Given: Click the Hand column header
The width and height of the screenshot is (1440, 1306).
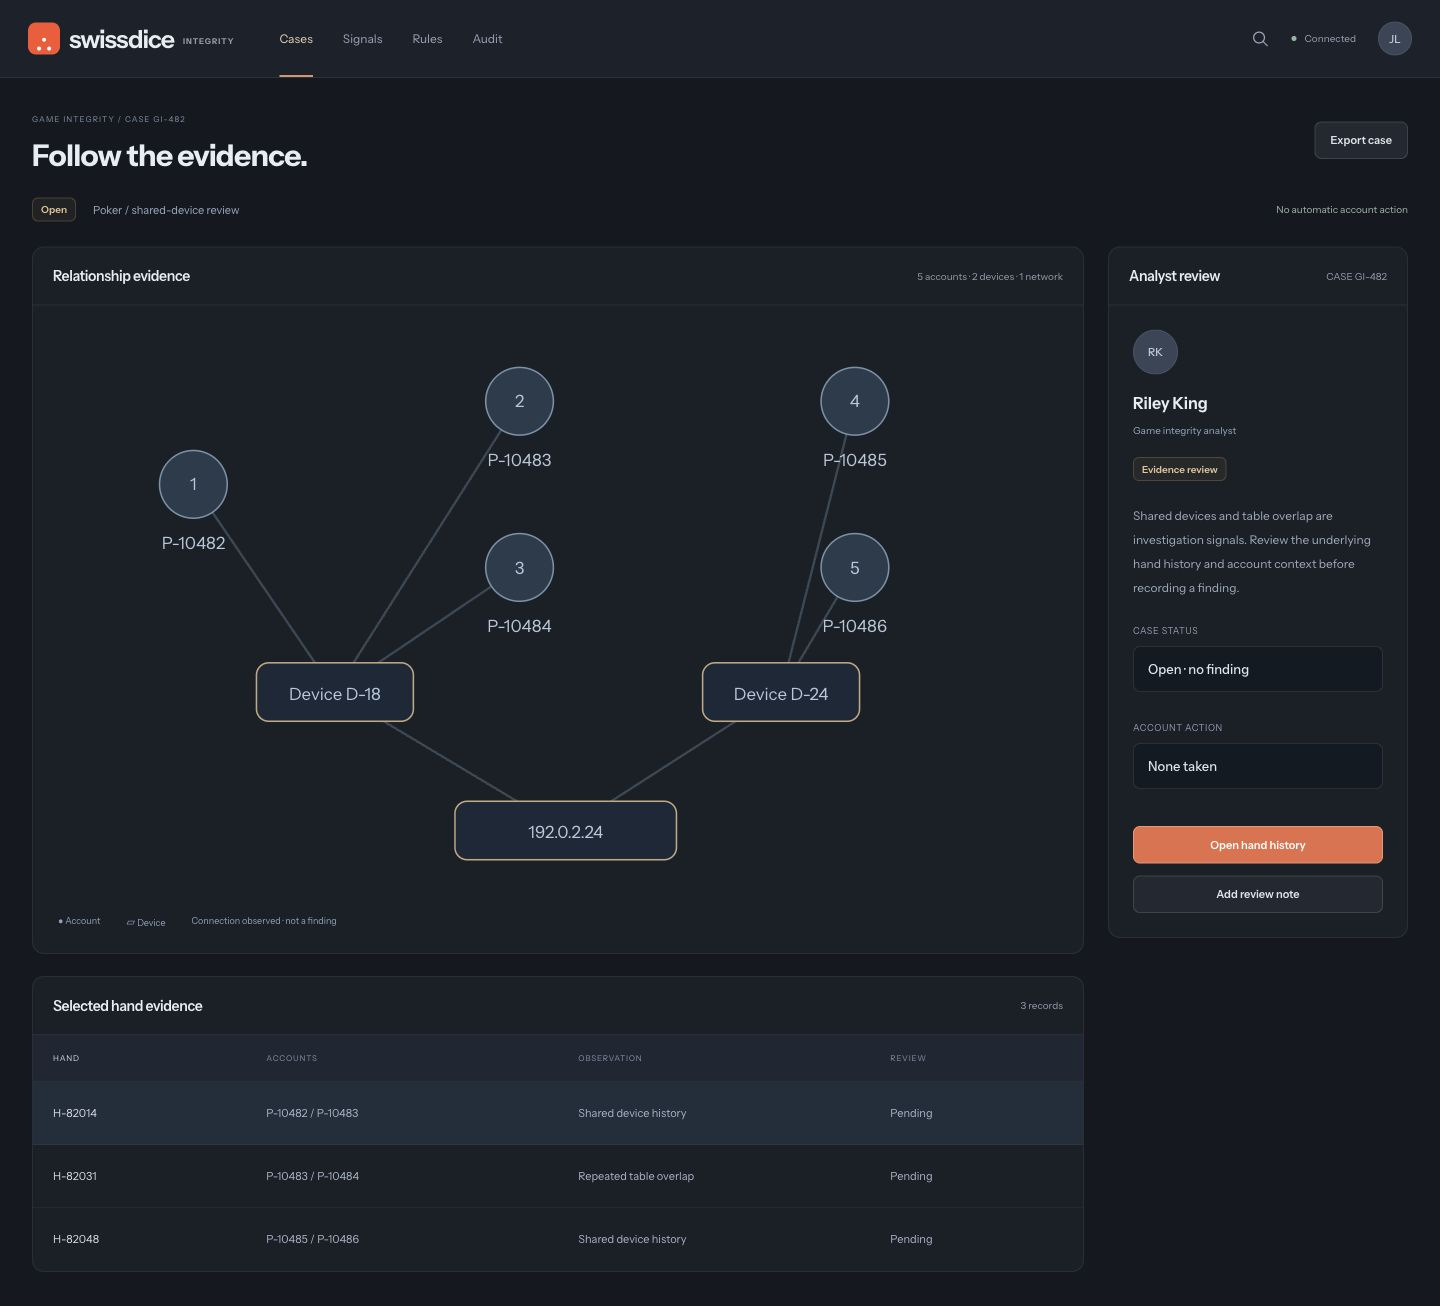Looking at the screenshot, I should pyautogui.click(x=66, y=1058).
